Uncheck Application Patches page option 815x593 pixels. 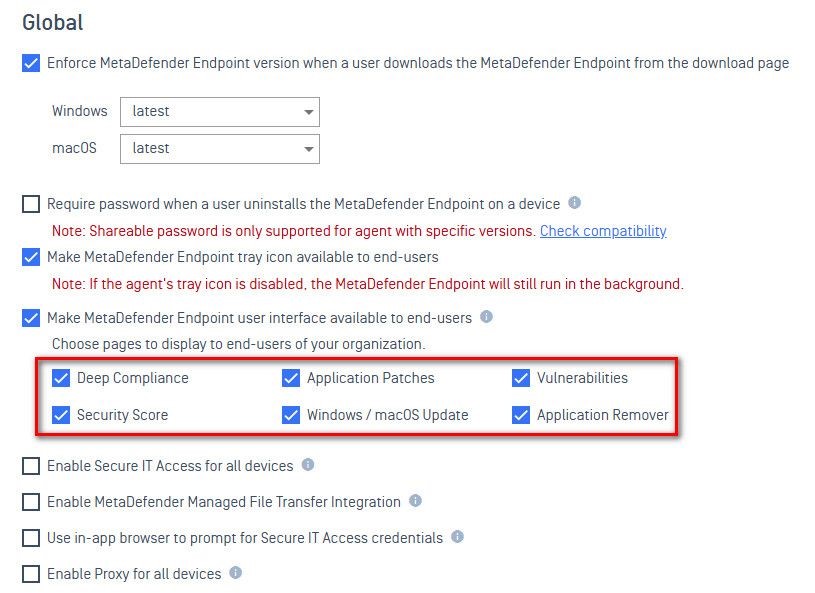click(x=291, y=378)
